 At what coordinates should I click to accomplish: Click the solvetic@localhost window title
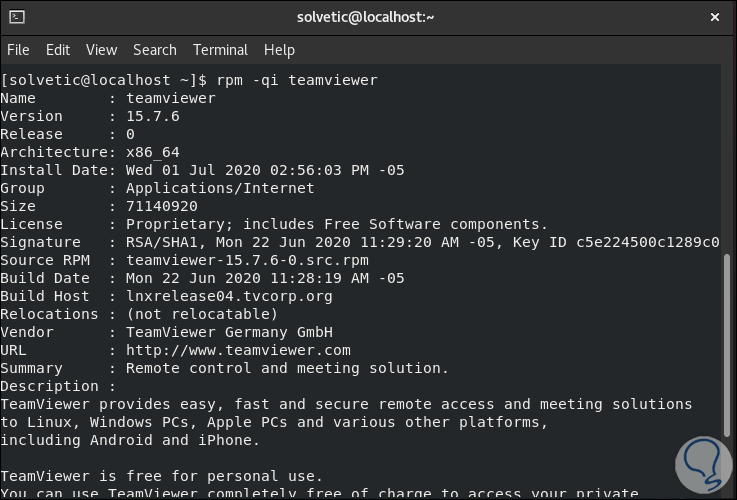(x=367, y=17)
